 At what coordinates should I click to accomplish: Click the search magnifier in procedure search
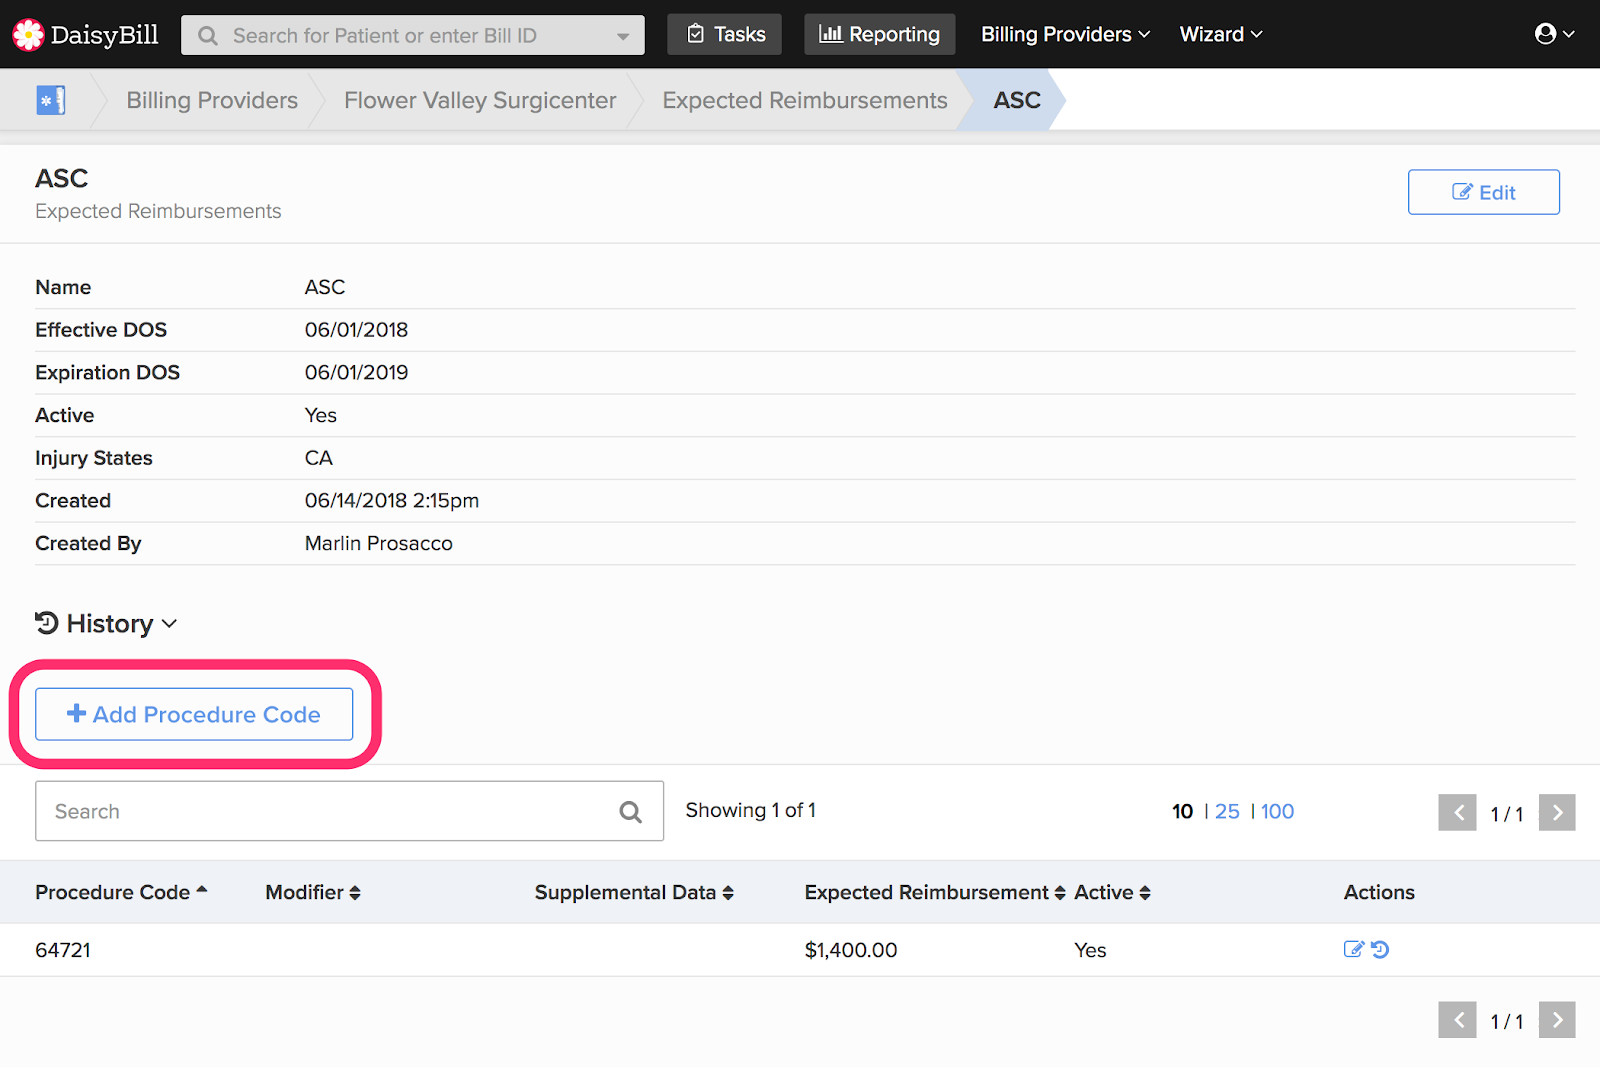pyautogui.click(x=630, y=812)
